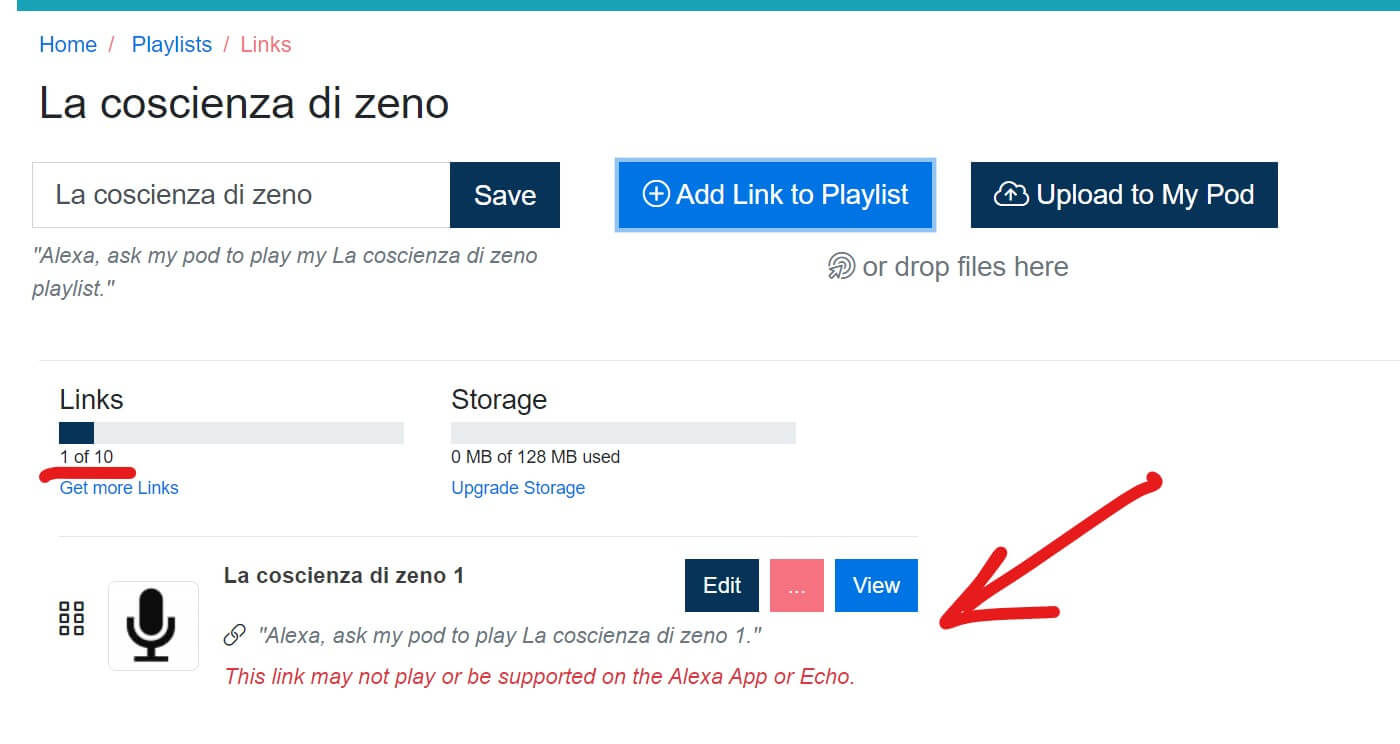Click the "La coscienza di zeno 1" title
1400x744 pixels.
click(344, 576)
